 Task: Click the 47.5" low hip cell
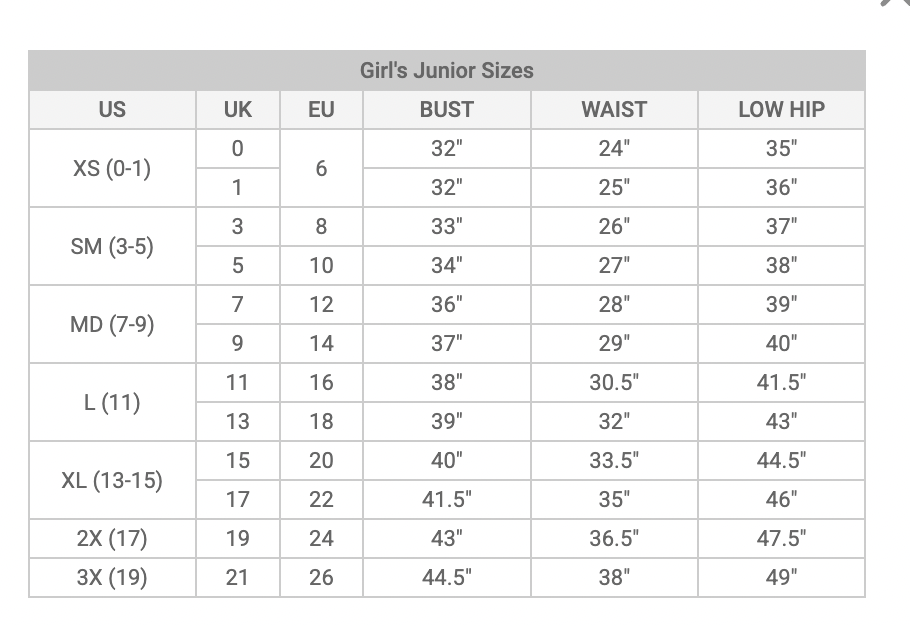780,539
